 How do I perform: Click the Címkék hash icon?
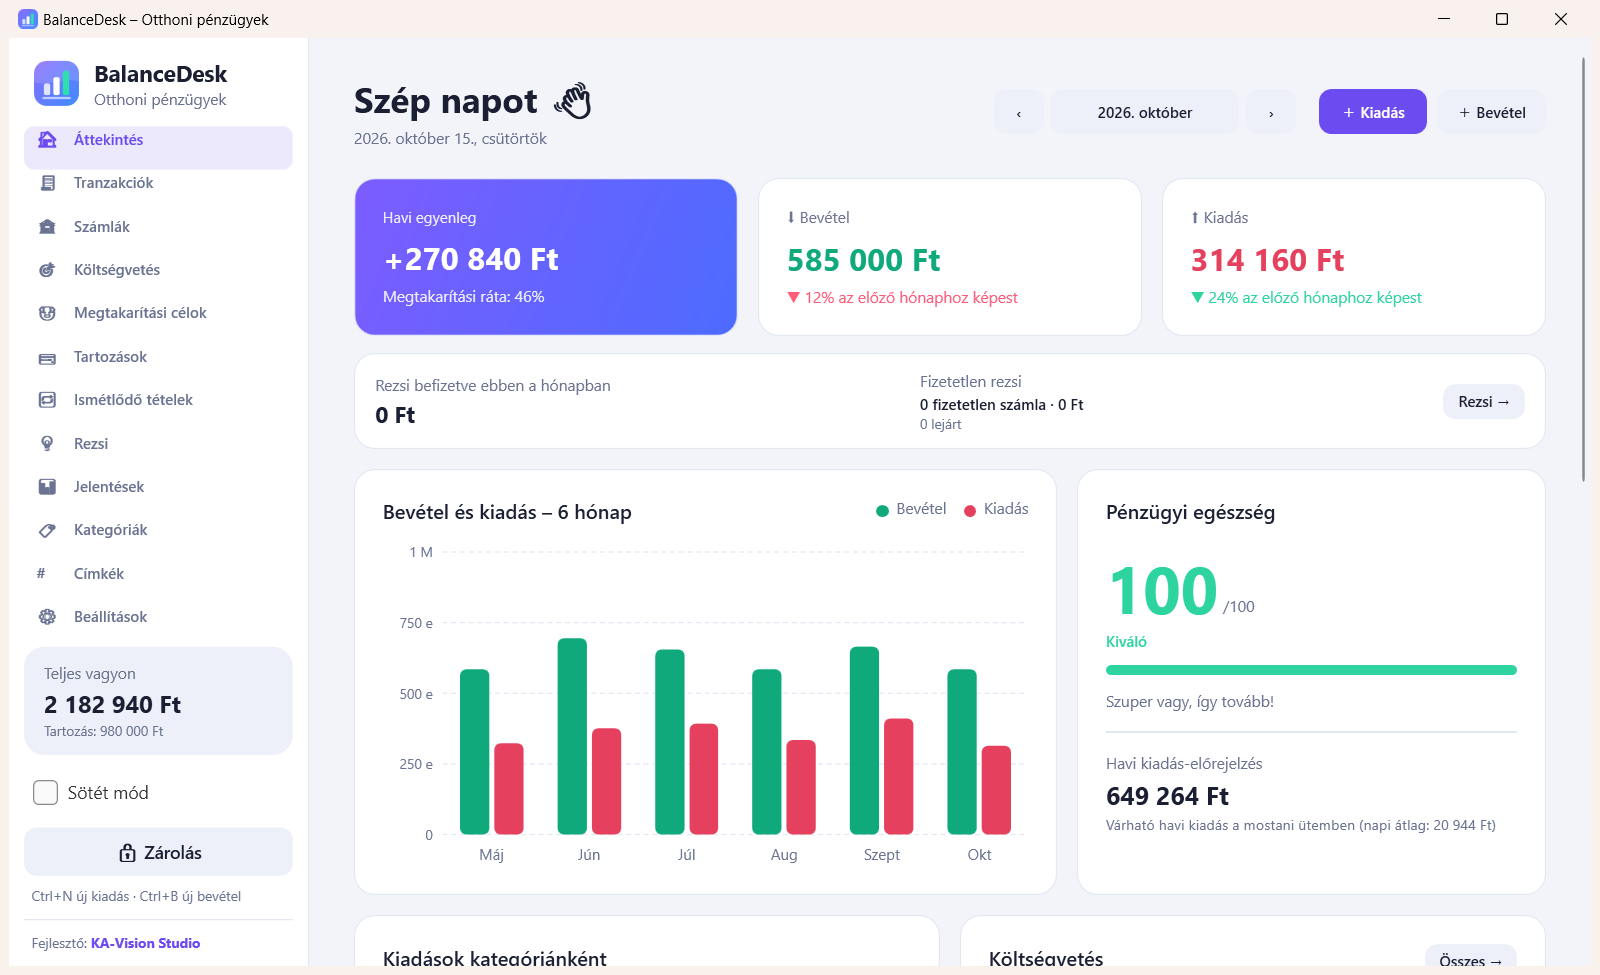pyautogui.click(x=41, y=573)
